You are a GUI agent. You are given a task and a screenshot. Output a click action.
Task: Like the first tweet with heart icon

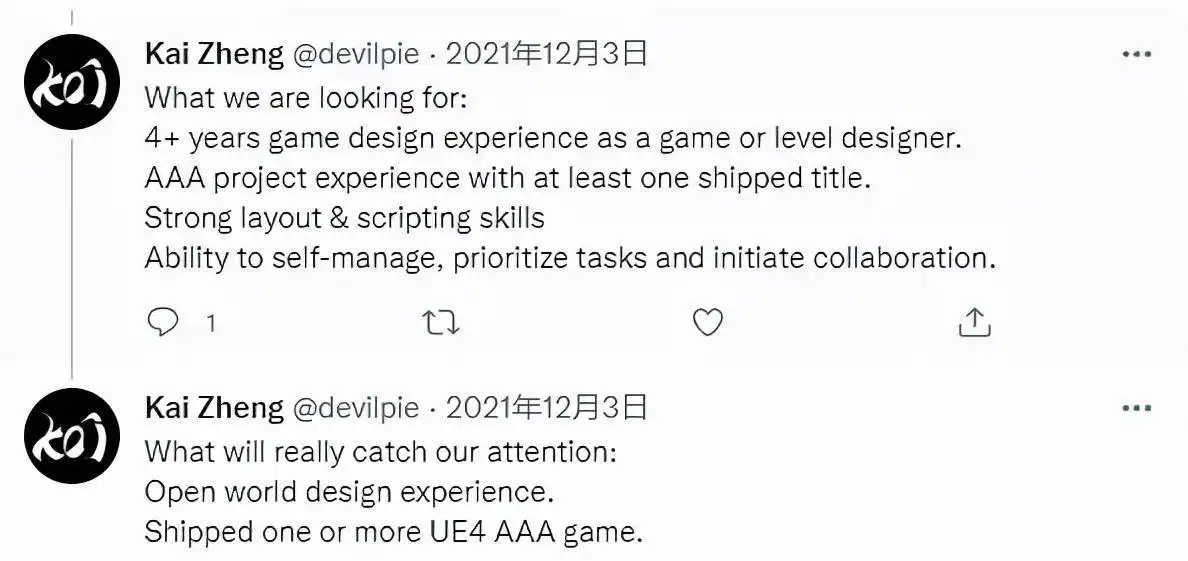coord(708,323)
